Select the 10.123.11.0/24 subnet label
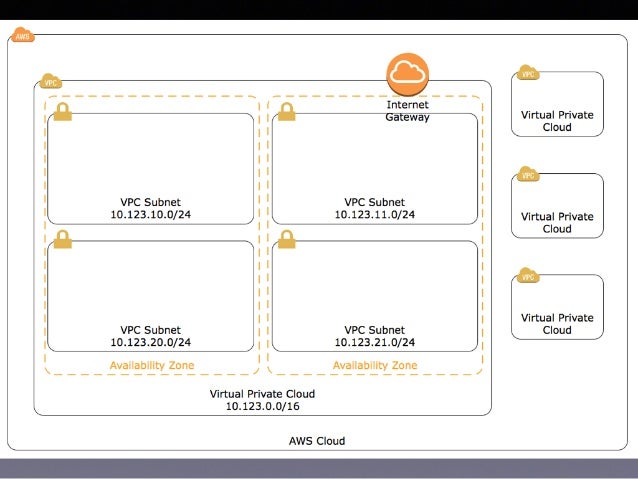 (375, 214)
